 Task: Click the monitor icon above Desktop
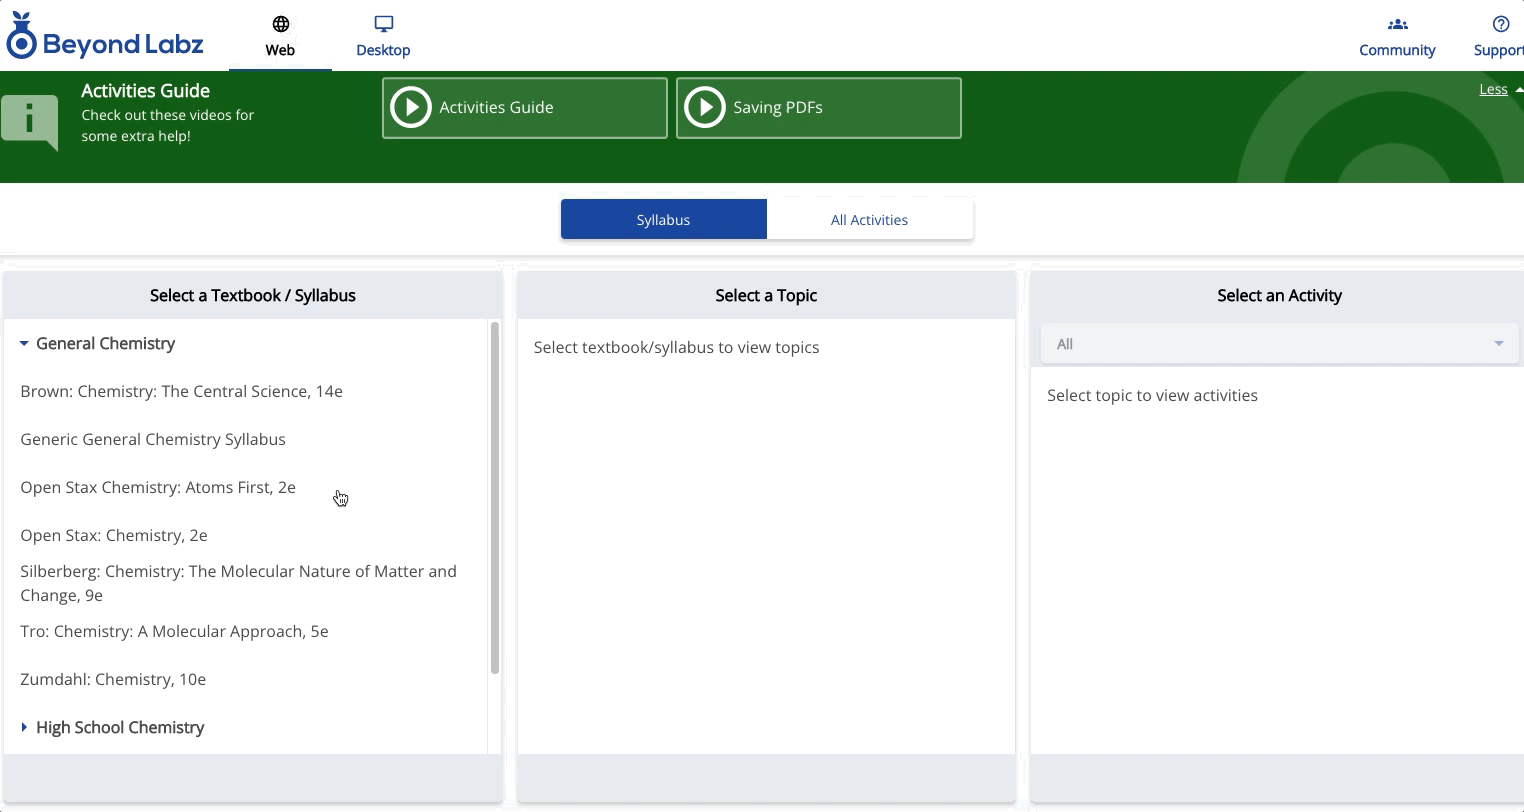click(x=384, y=24)
